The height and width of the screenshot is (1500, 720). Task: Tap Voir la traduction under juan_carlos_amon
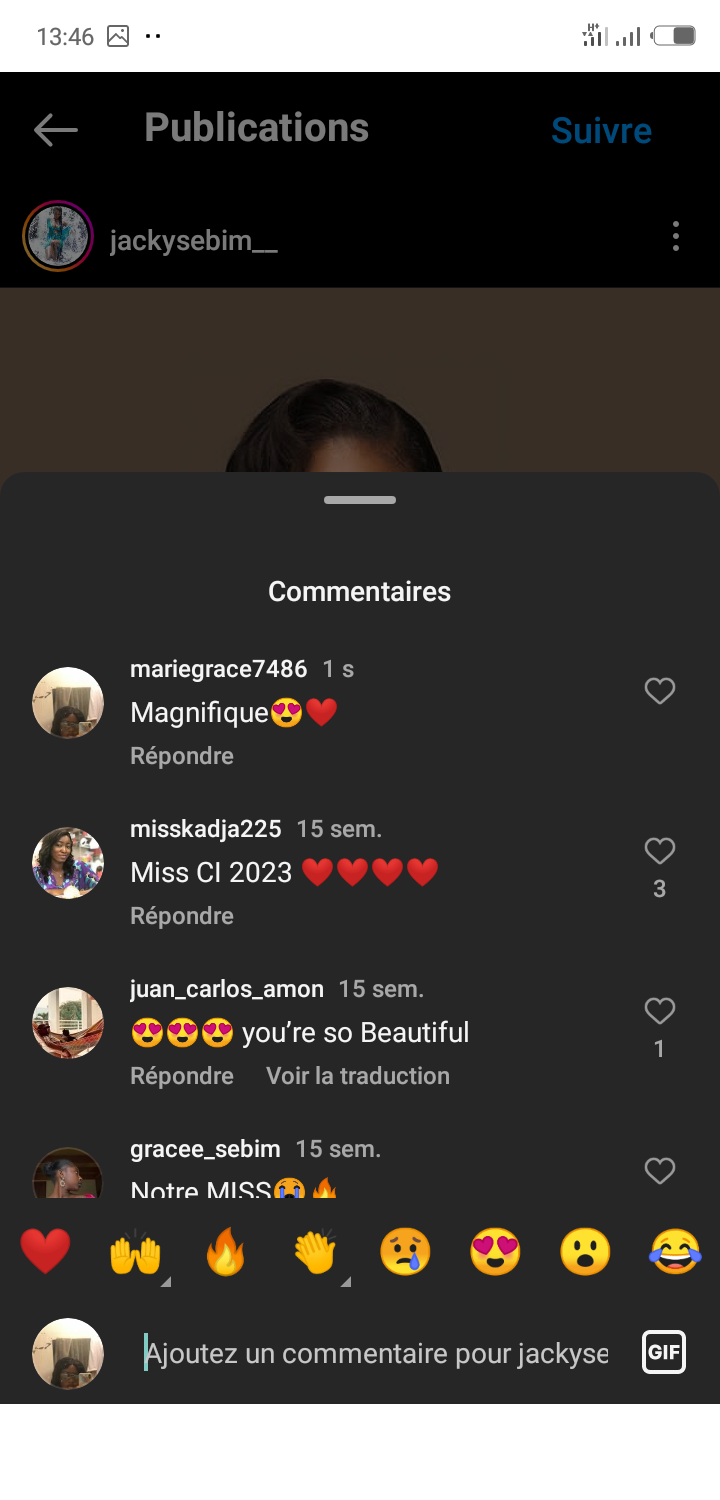[x=358, y=1076]
